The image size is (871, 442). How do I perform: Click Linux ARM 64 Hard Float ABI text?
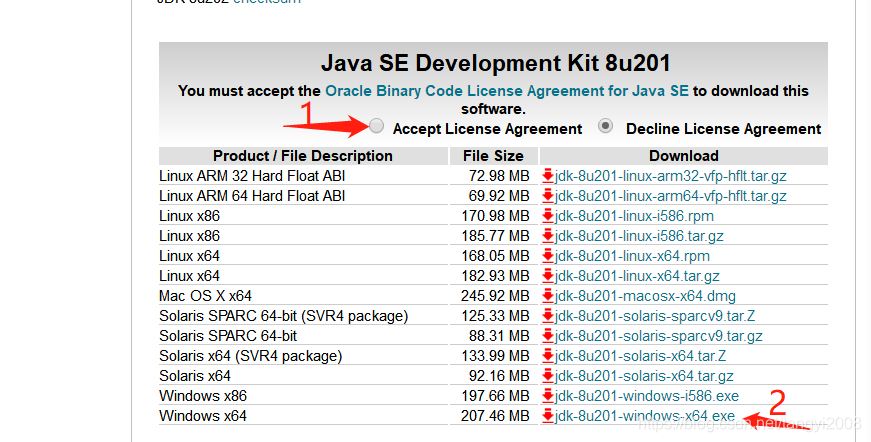[252, 196]
